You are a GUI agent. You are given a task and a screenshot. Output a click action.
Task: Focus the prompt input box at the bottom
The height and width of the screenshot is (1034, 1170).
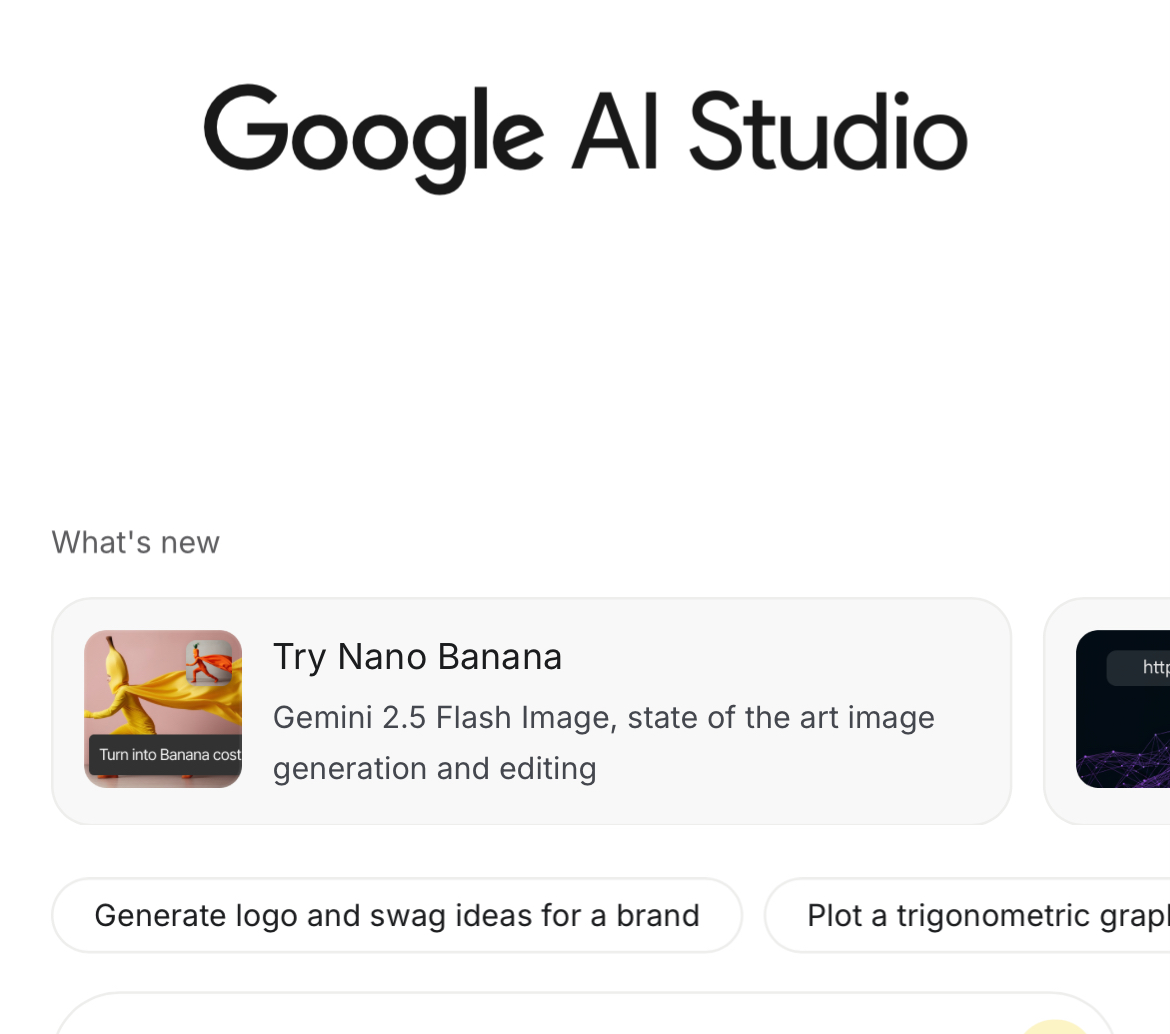[500, 1018]
